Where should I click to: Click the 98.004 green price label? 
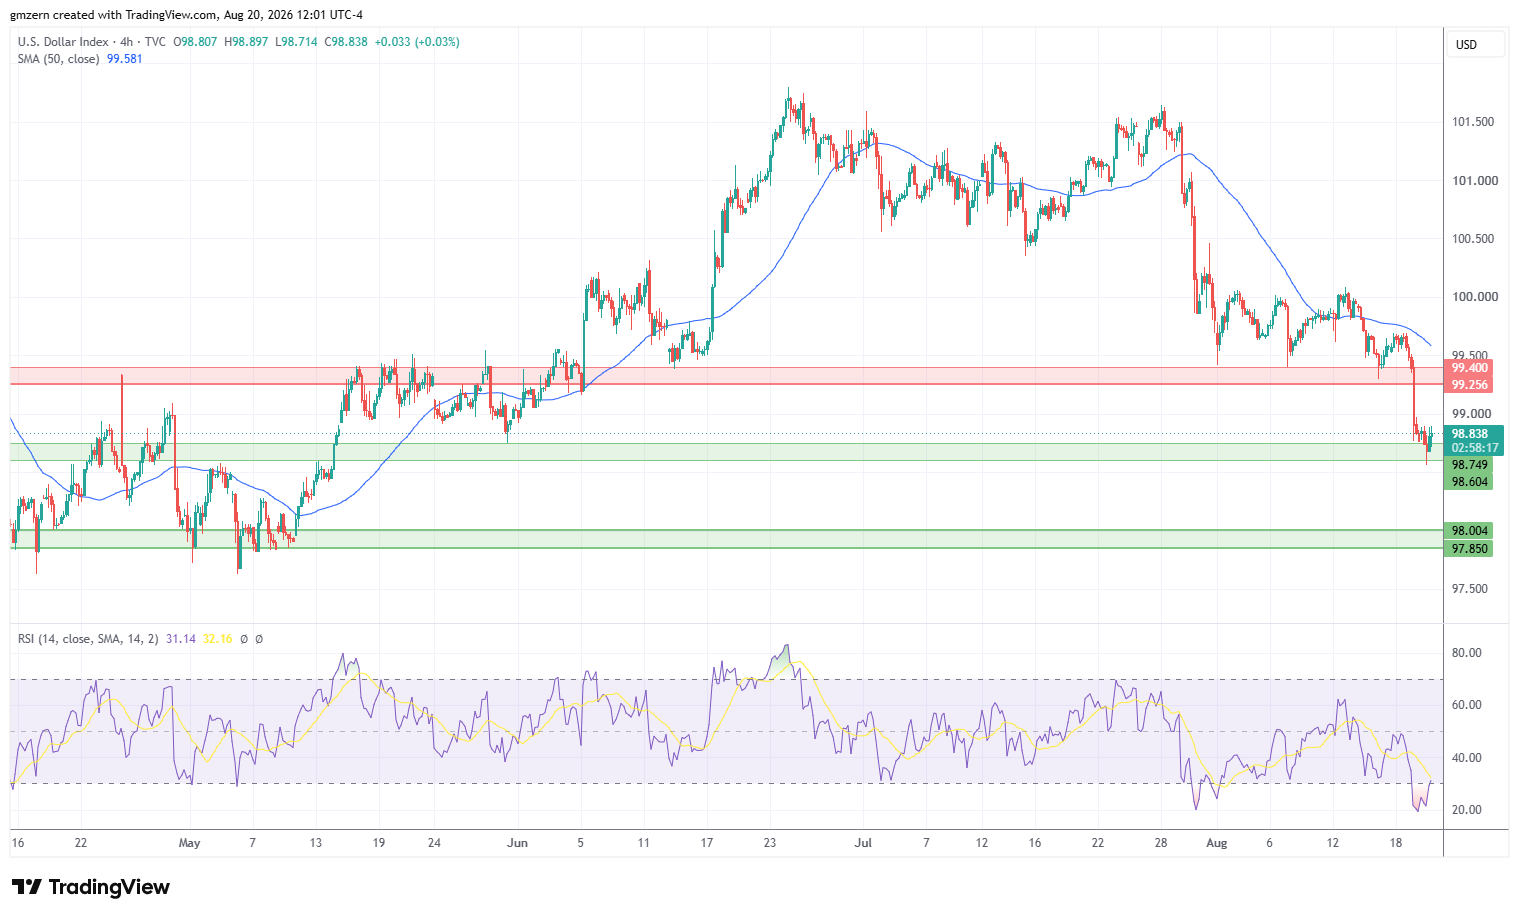(x=1469, y=531)
